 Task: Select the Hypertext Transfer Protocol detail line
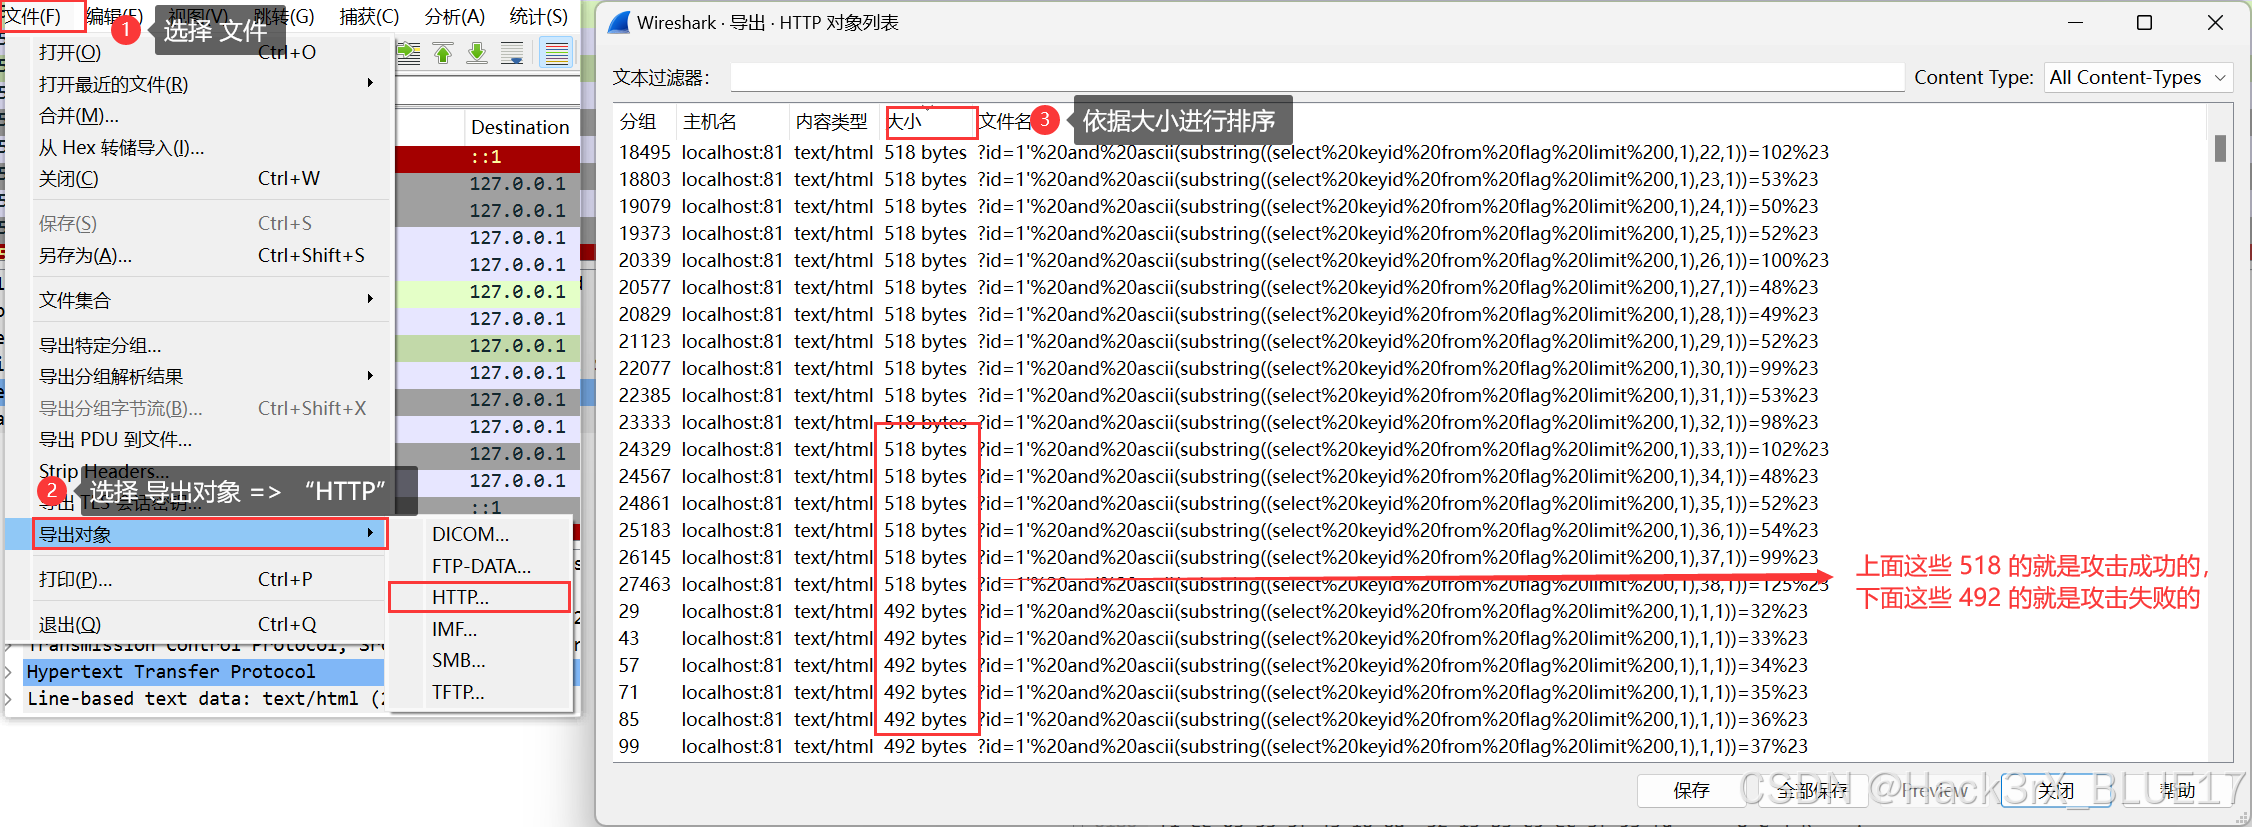click(203, 672)
